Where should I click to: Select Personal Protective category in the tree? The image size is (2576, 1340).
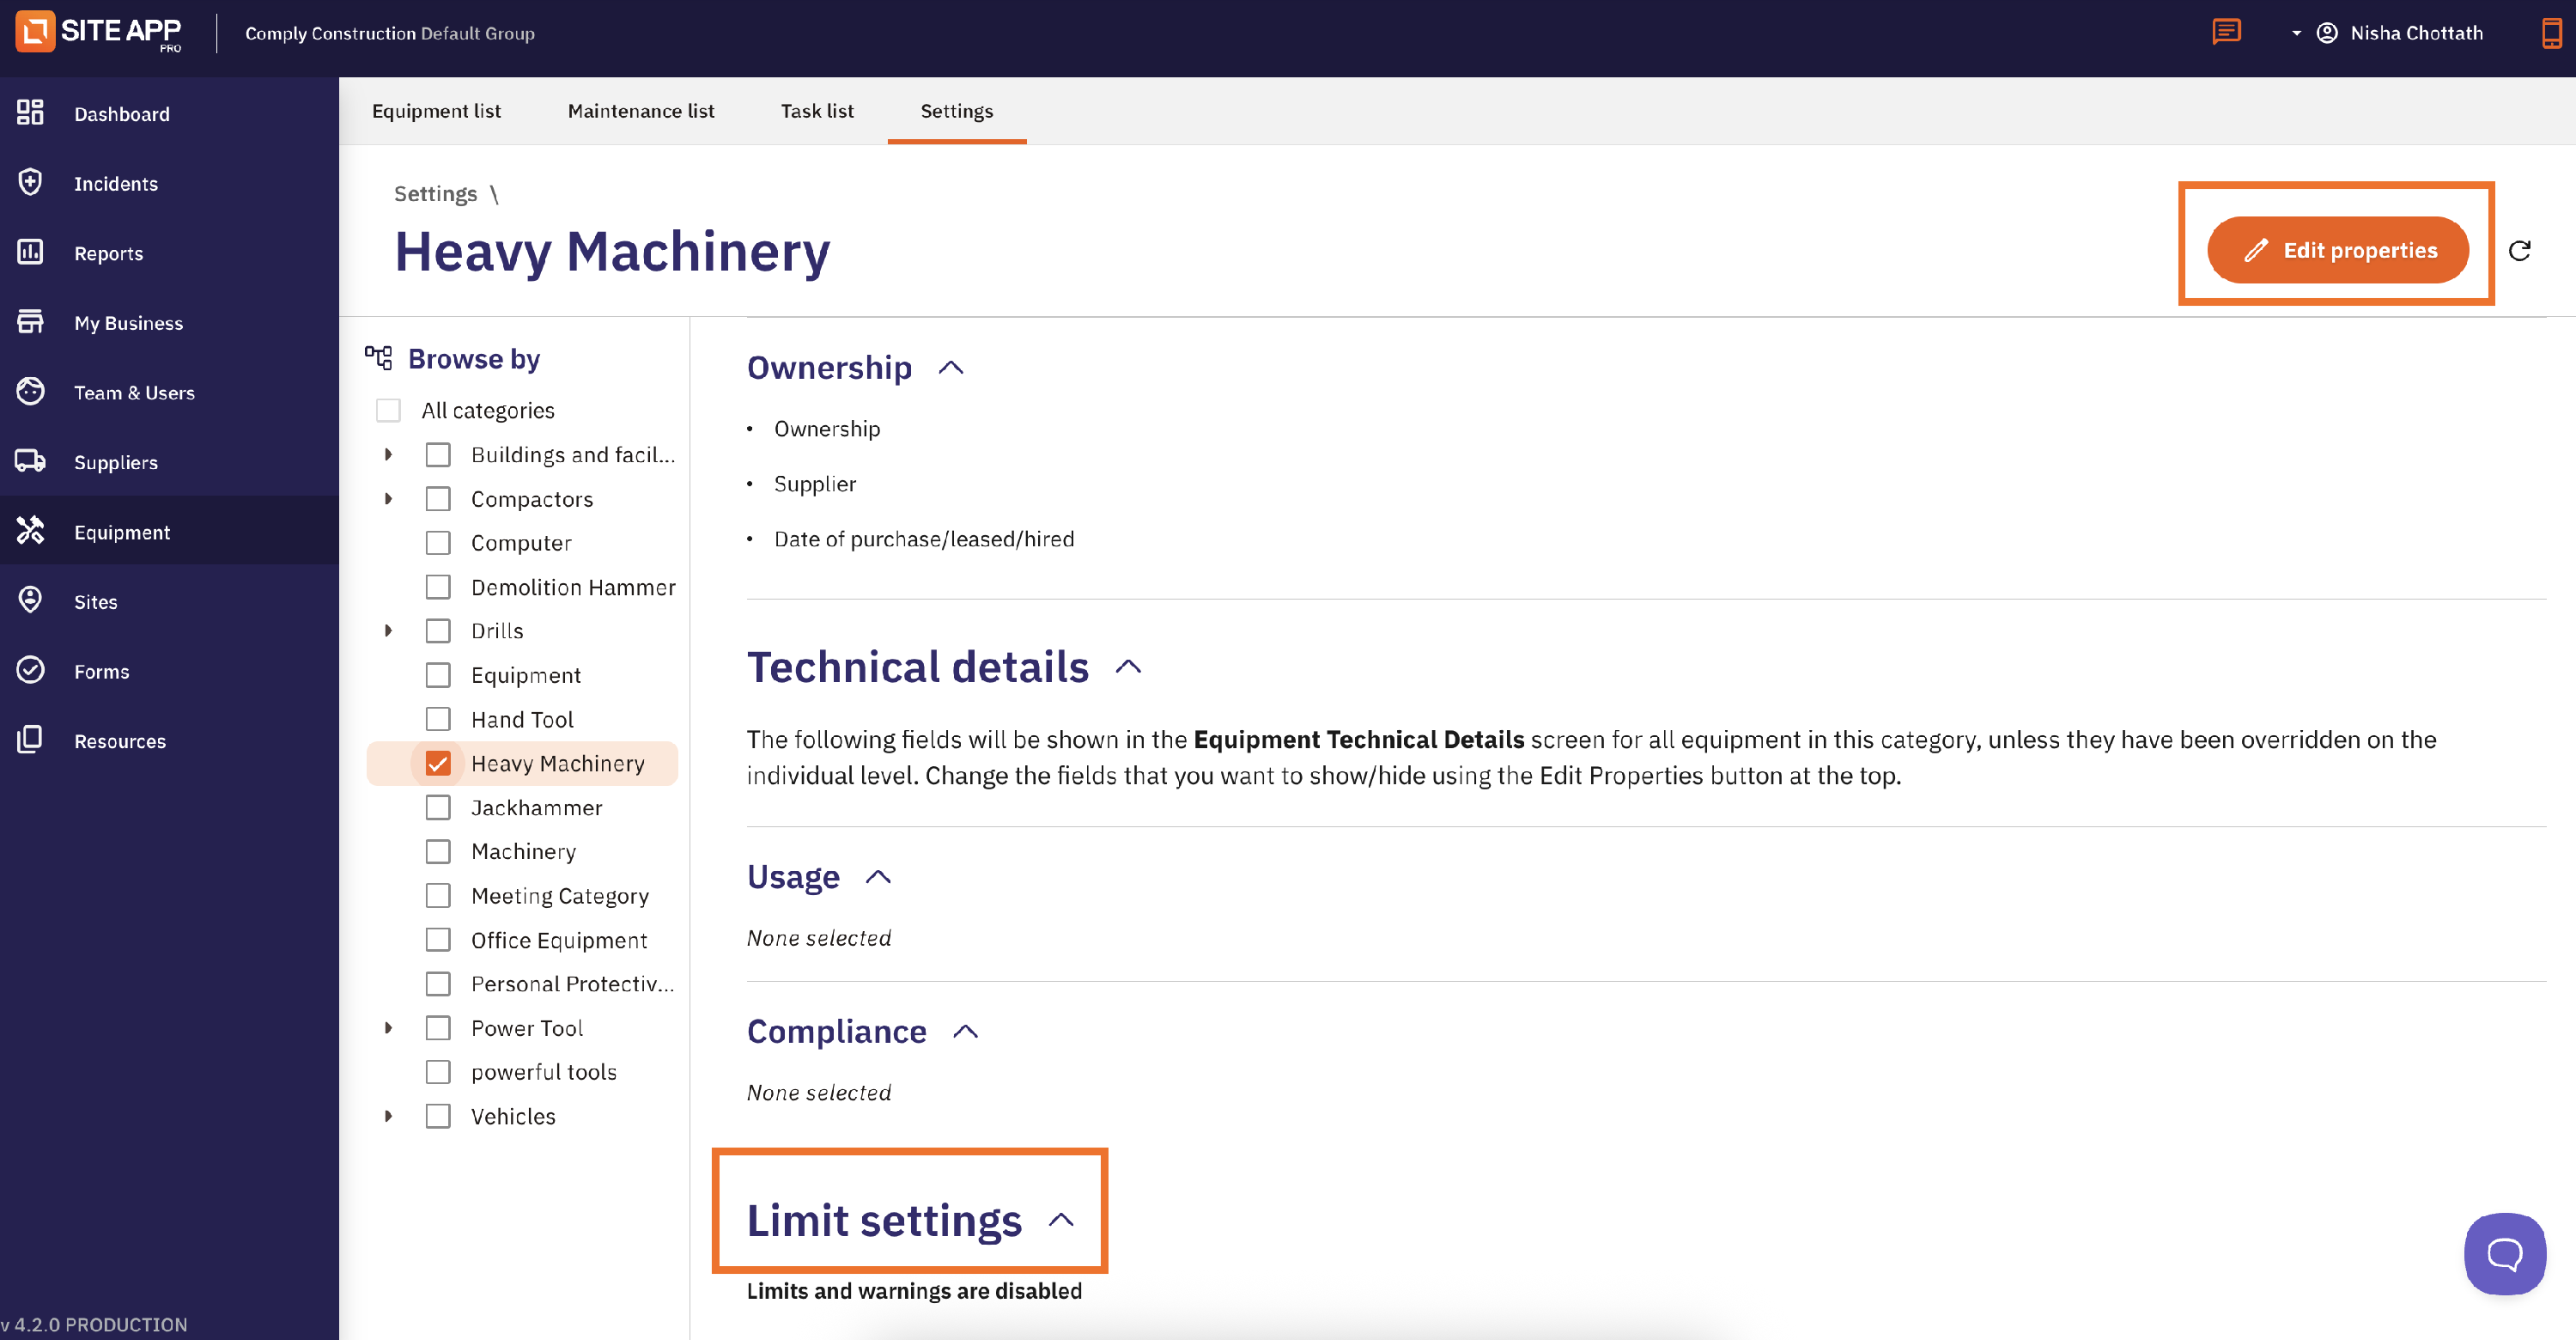coord(572,984)
